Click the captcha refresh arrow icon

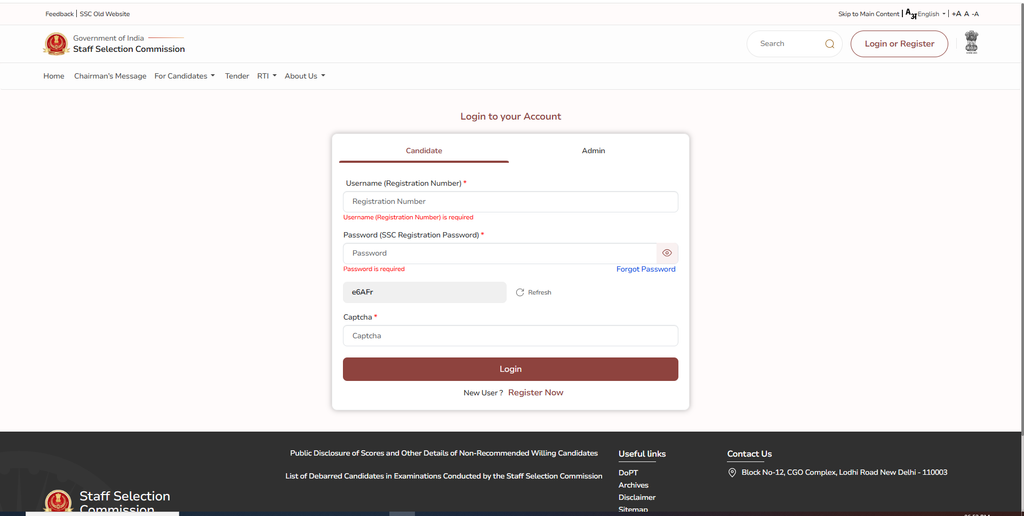[x=520, y=292]
